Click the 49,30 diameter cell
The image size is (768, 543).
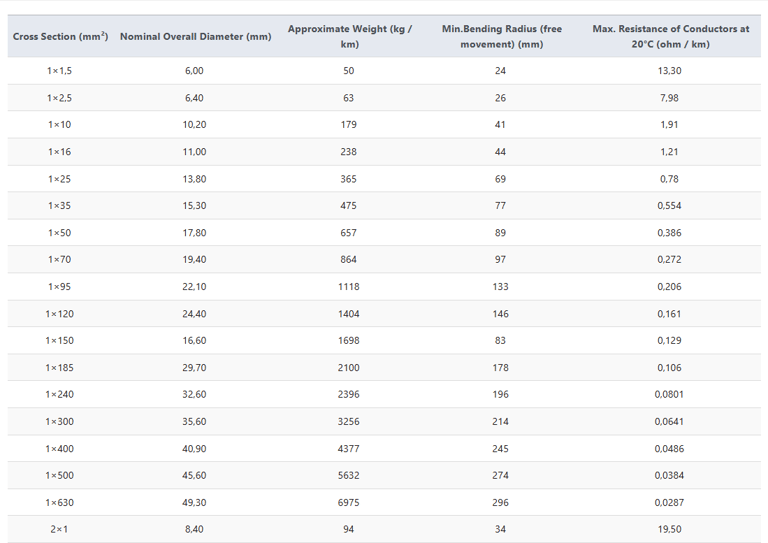pos(194,502)
